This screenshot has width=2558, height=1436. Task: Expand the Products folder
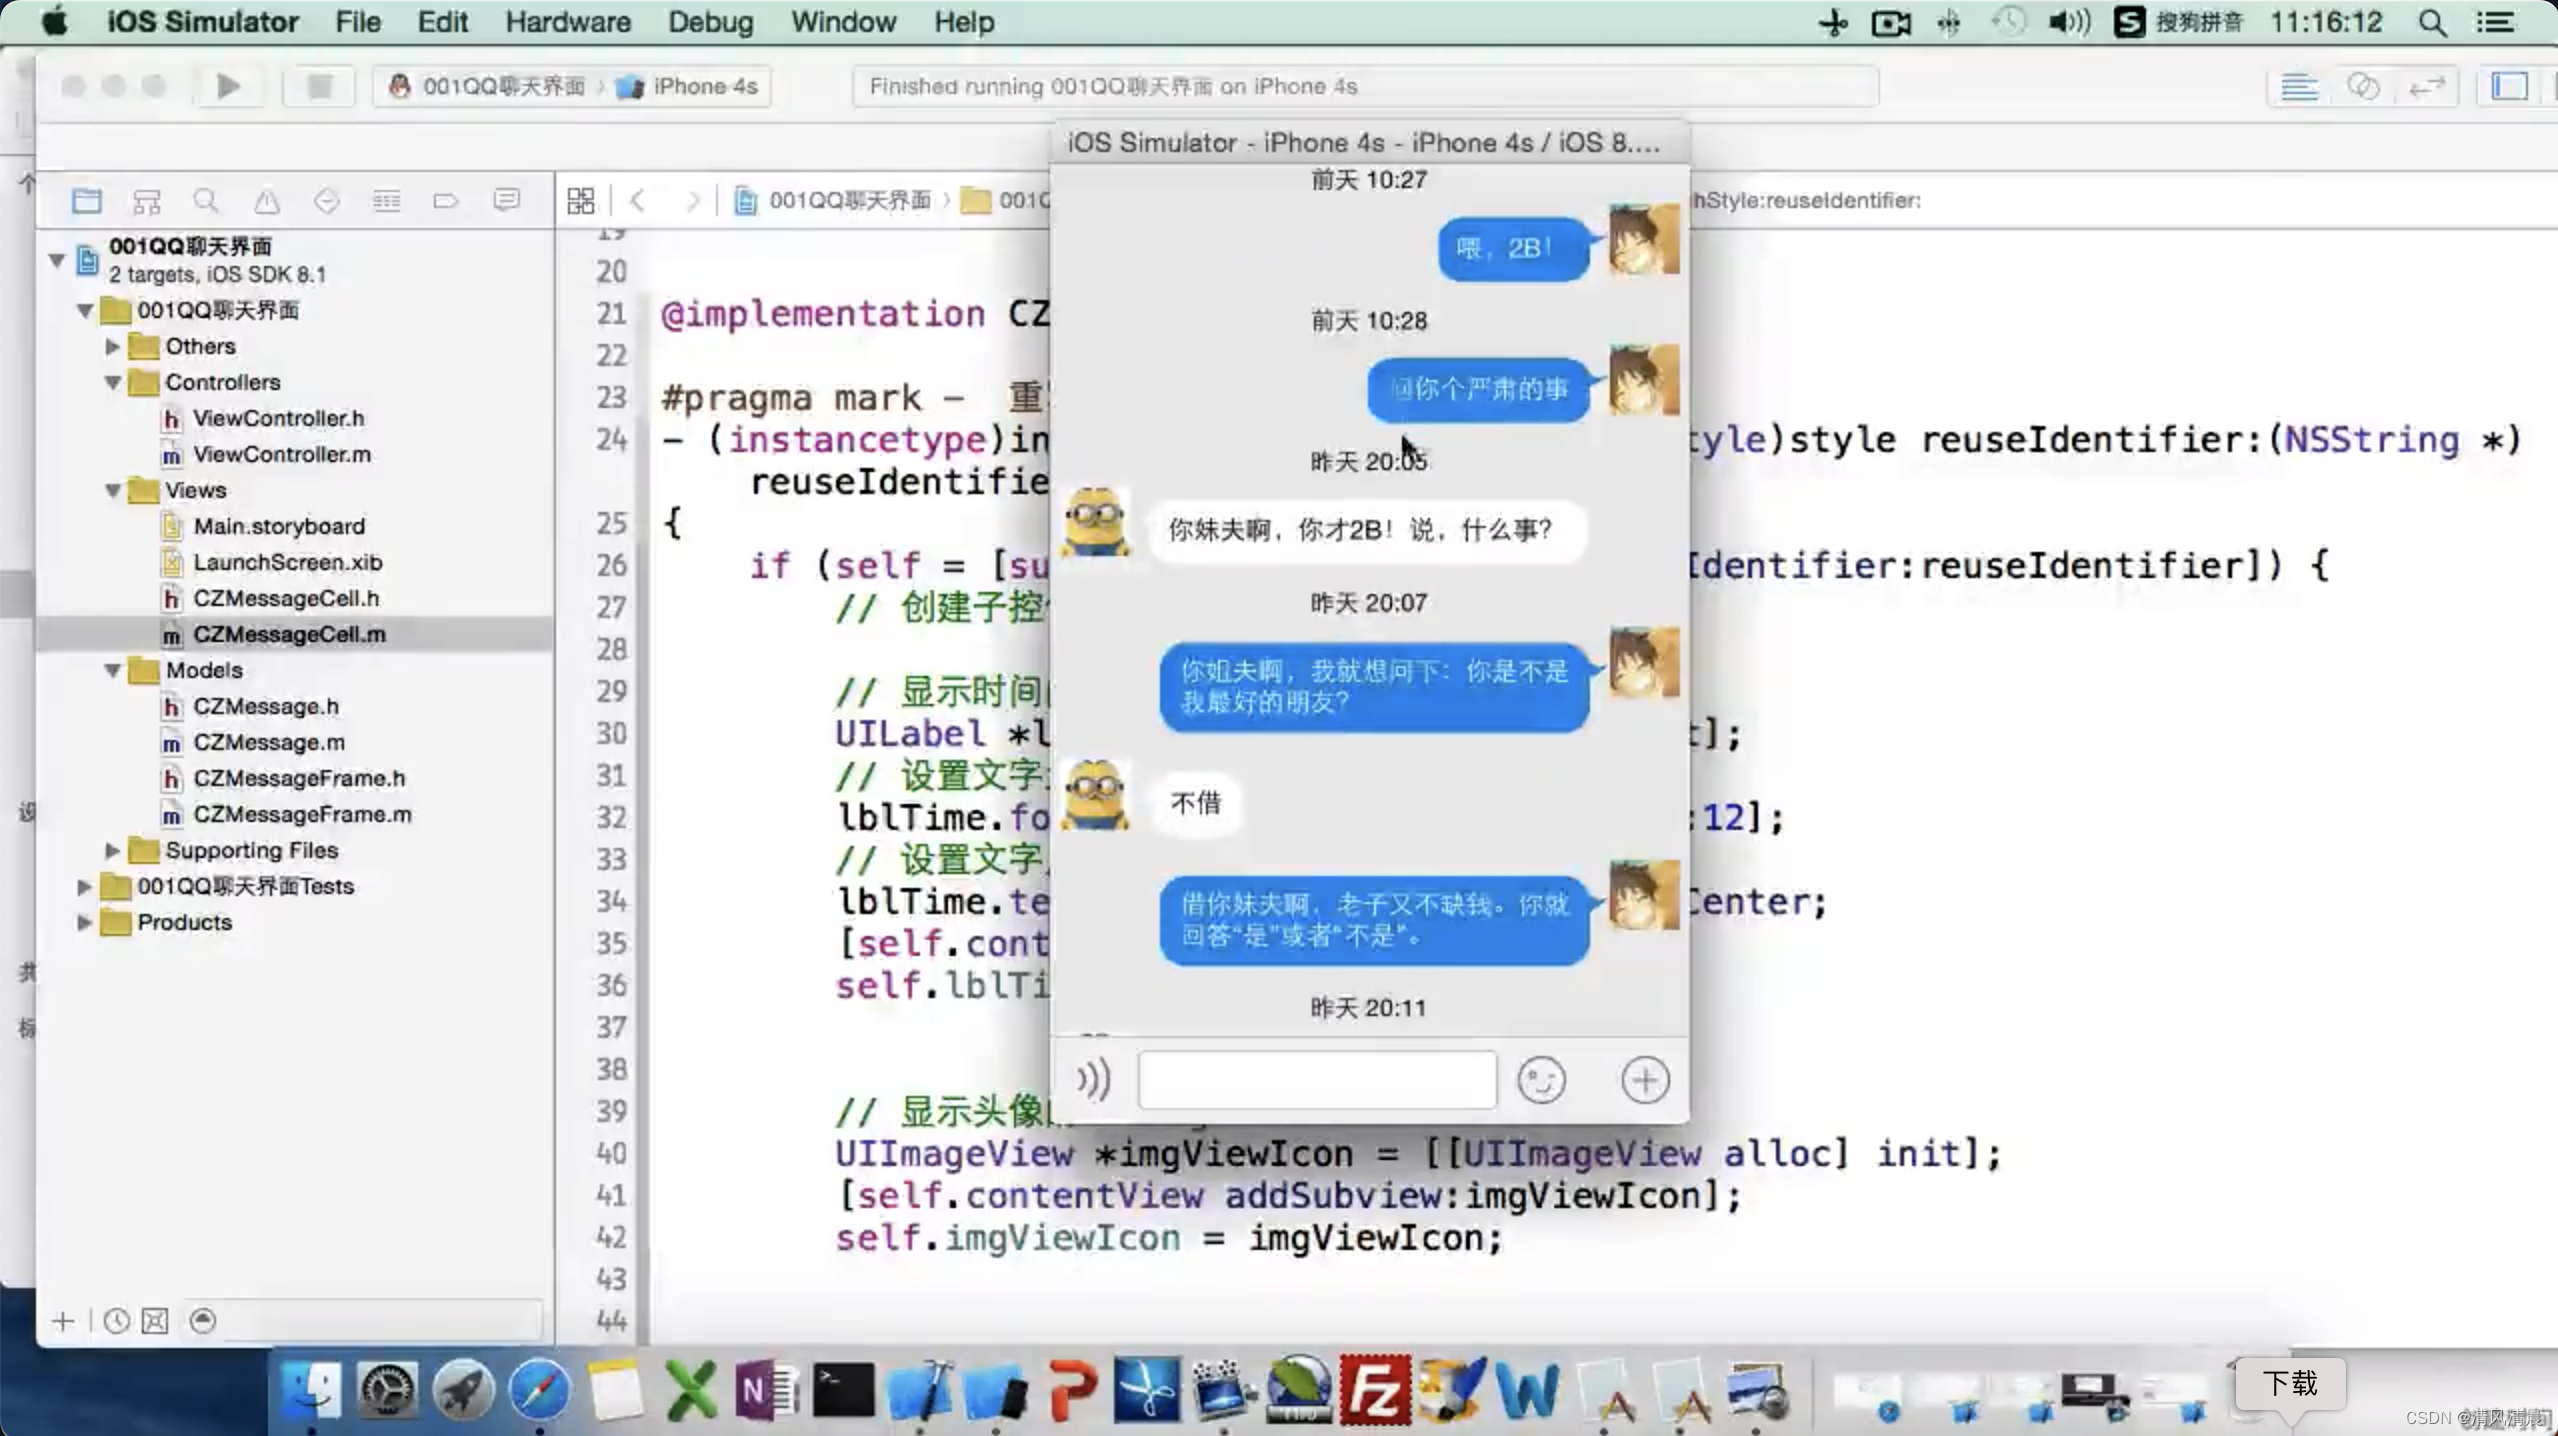tap(85, 923)
